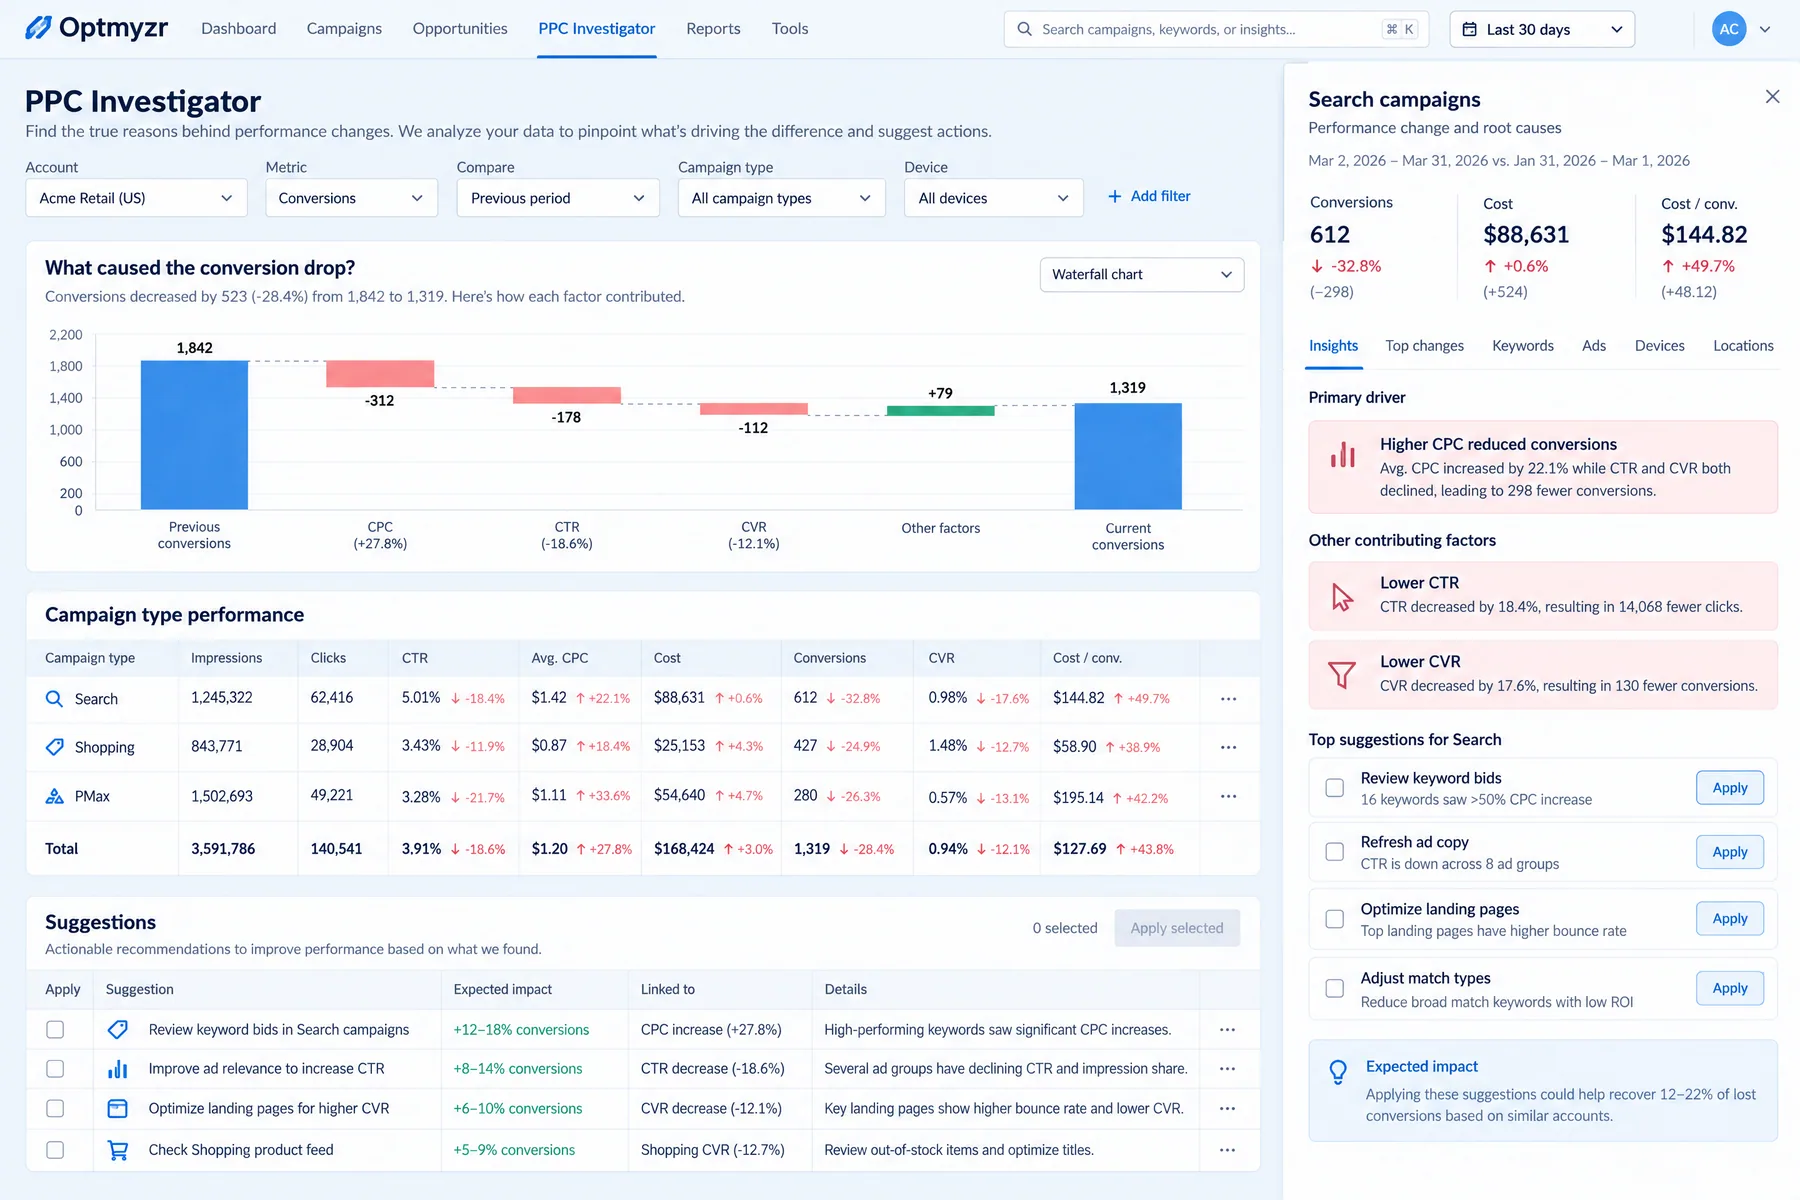This screenshot has height=1200, width=1800.
Task: Click the Lower CVR funnel icon
Action: [1342, 675]
